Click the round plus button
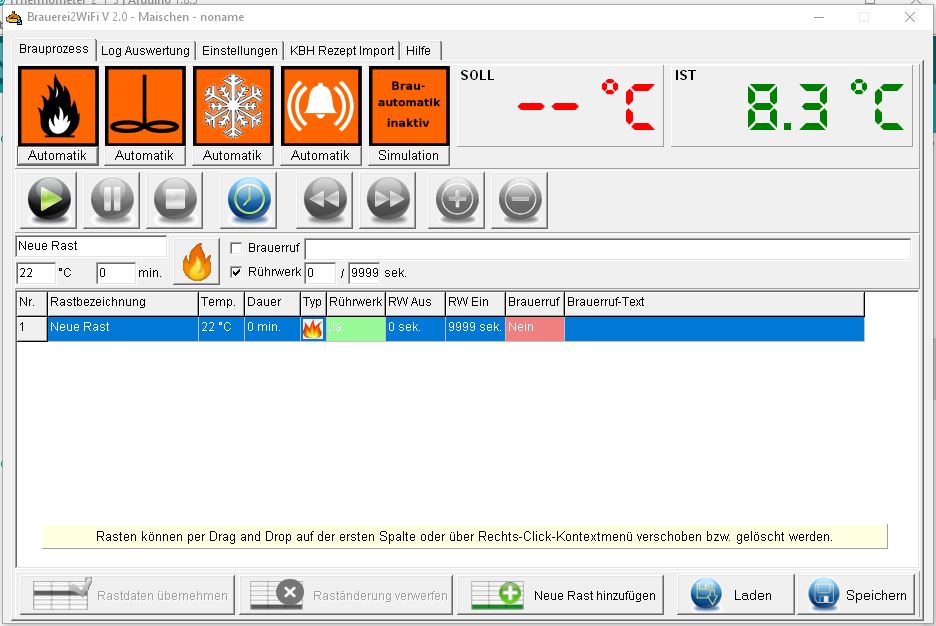Viewport: 936px width, 626px height. click(455, 199)
